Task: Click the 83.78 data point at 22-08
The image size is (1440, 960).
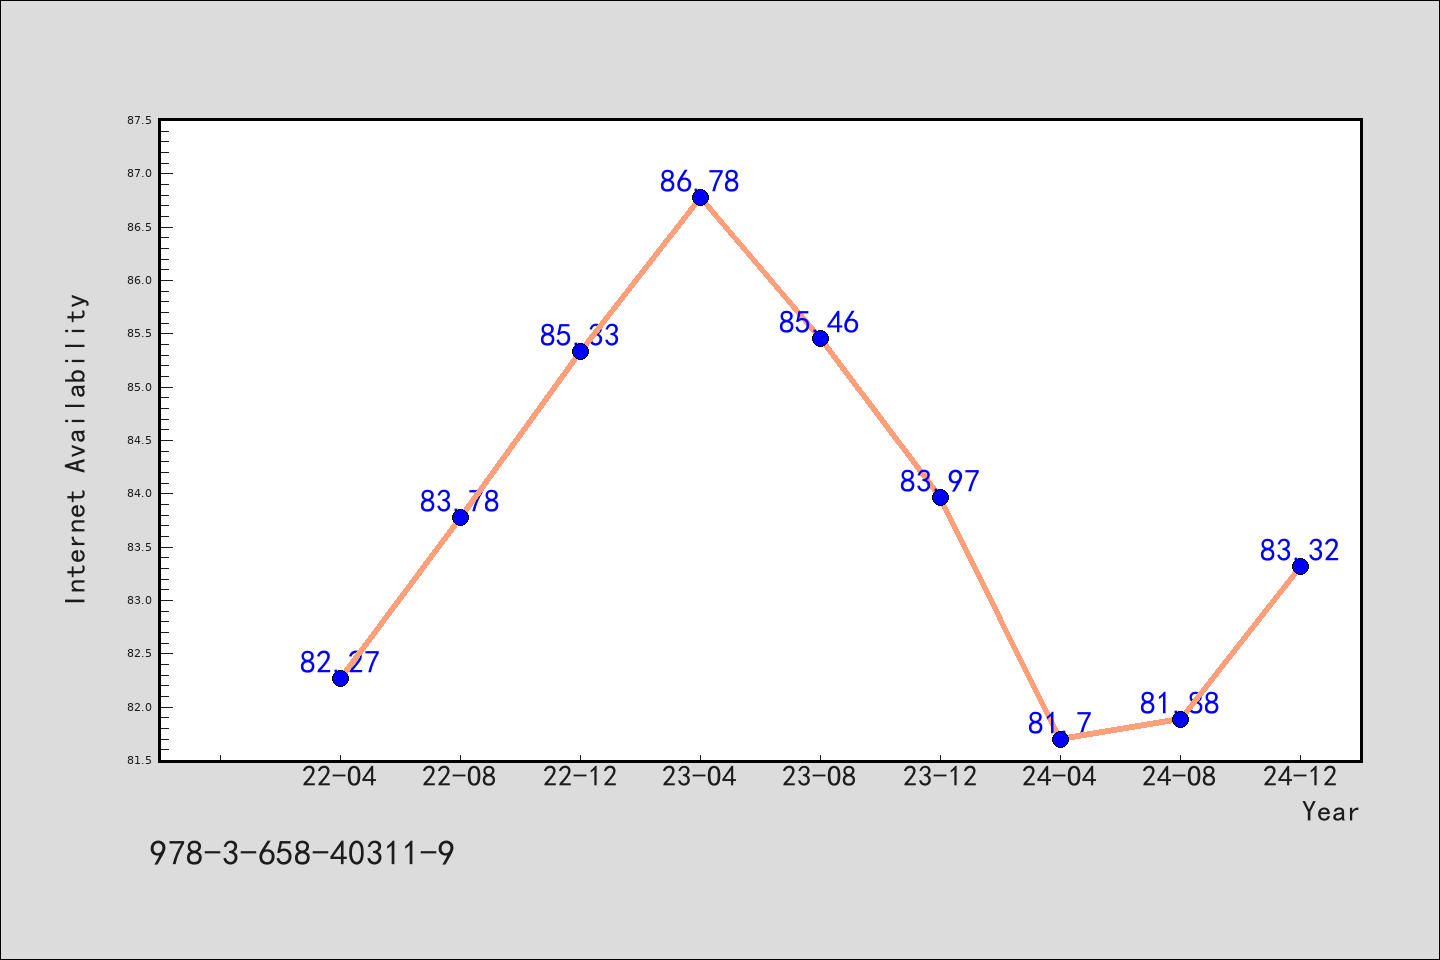Action: pyautogui.click(x=460, y=517)
